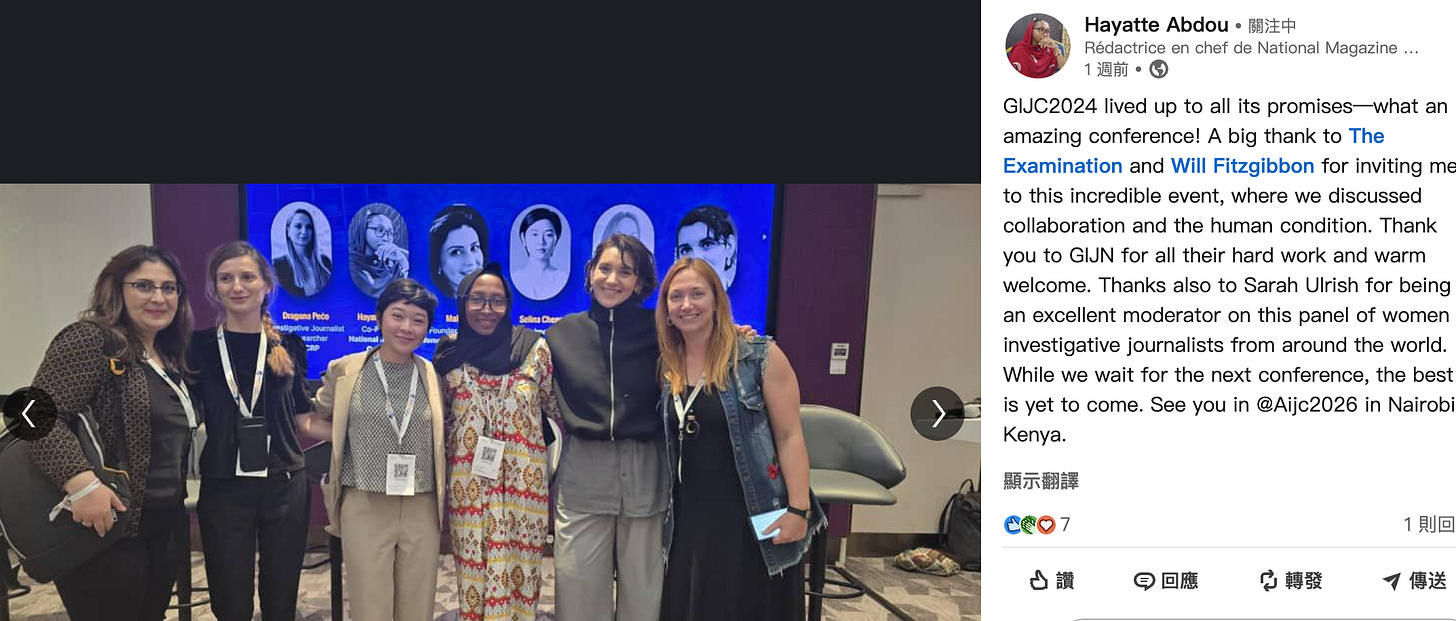Like the post with 讚 button
This screenshot has height=621, width=1456.
[x=1051, y=580]
